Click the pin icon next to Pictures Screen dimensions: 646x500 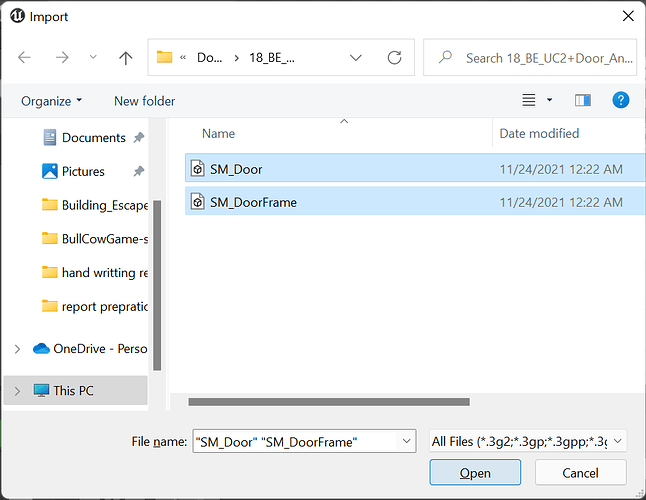coord(139,171)
